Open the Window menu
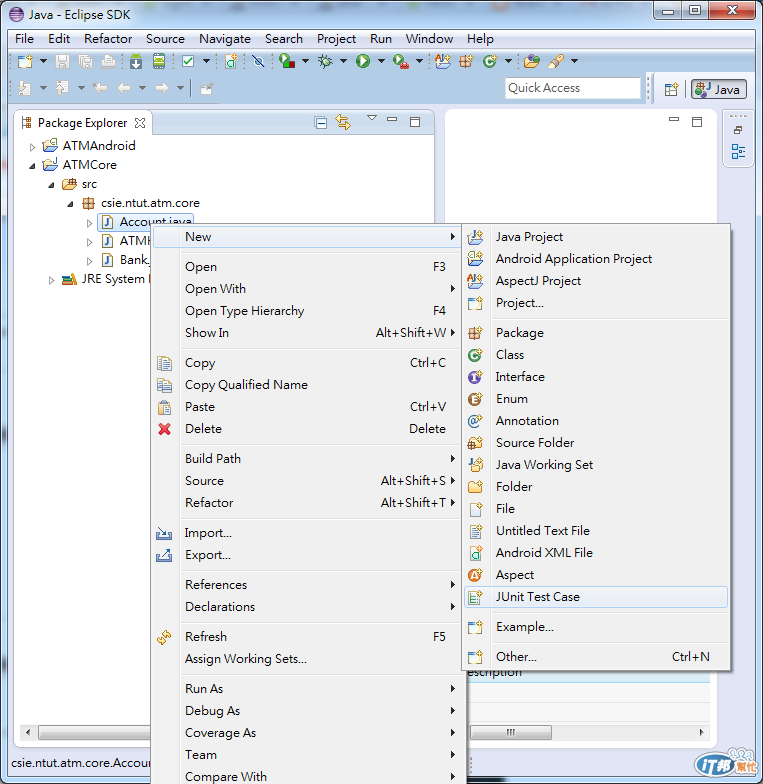Image resolution: width=763 pixels, height=784 pixels. [x=429, y=38]
